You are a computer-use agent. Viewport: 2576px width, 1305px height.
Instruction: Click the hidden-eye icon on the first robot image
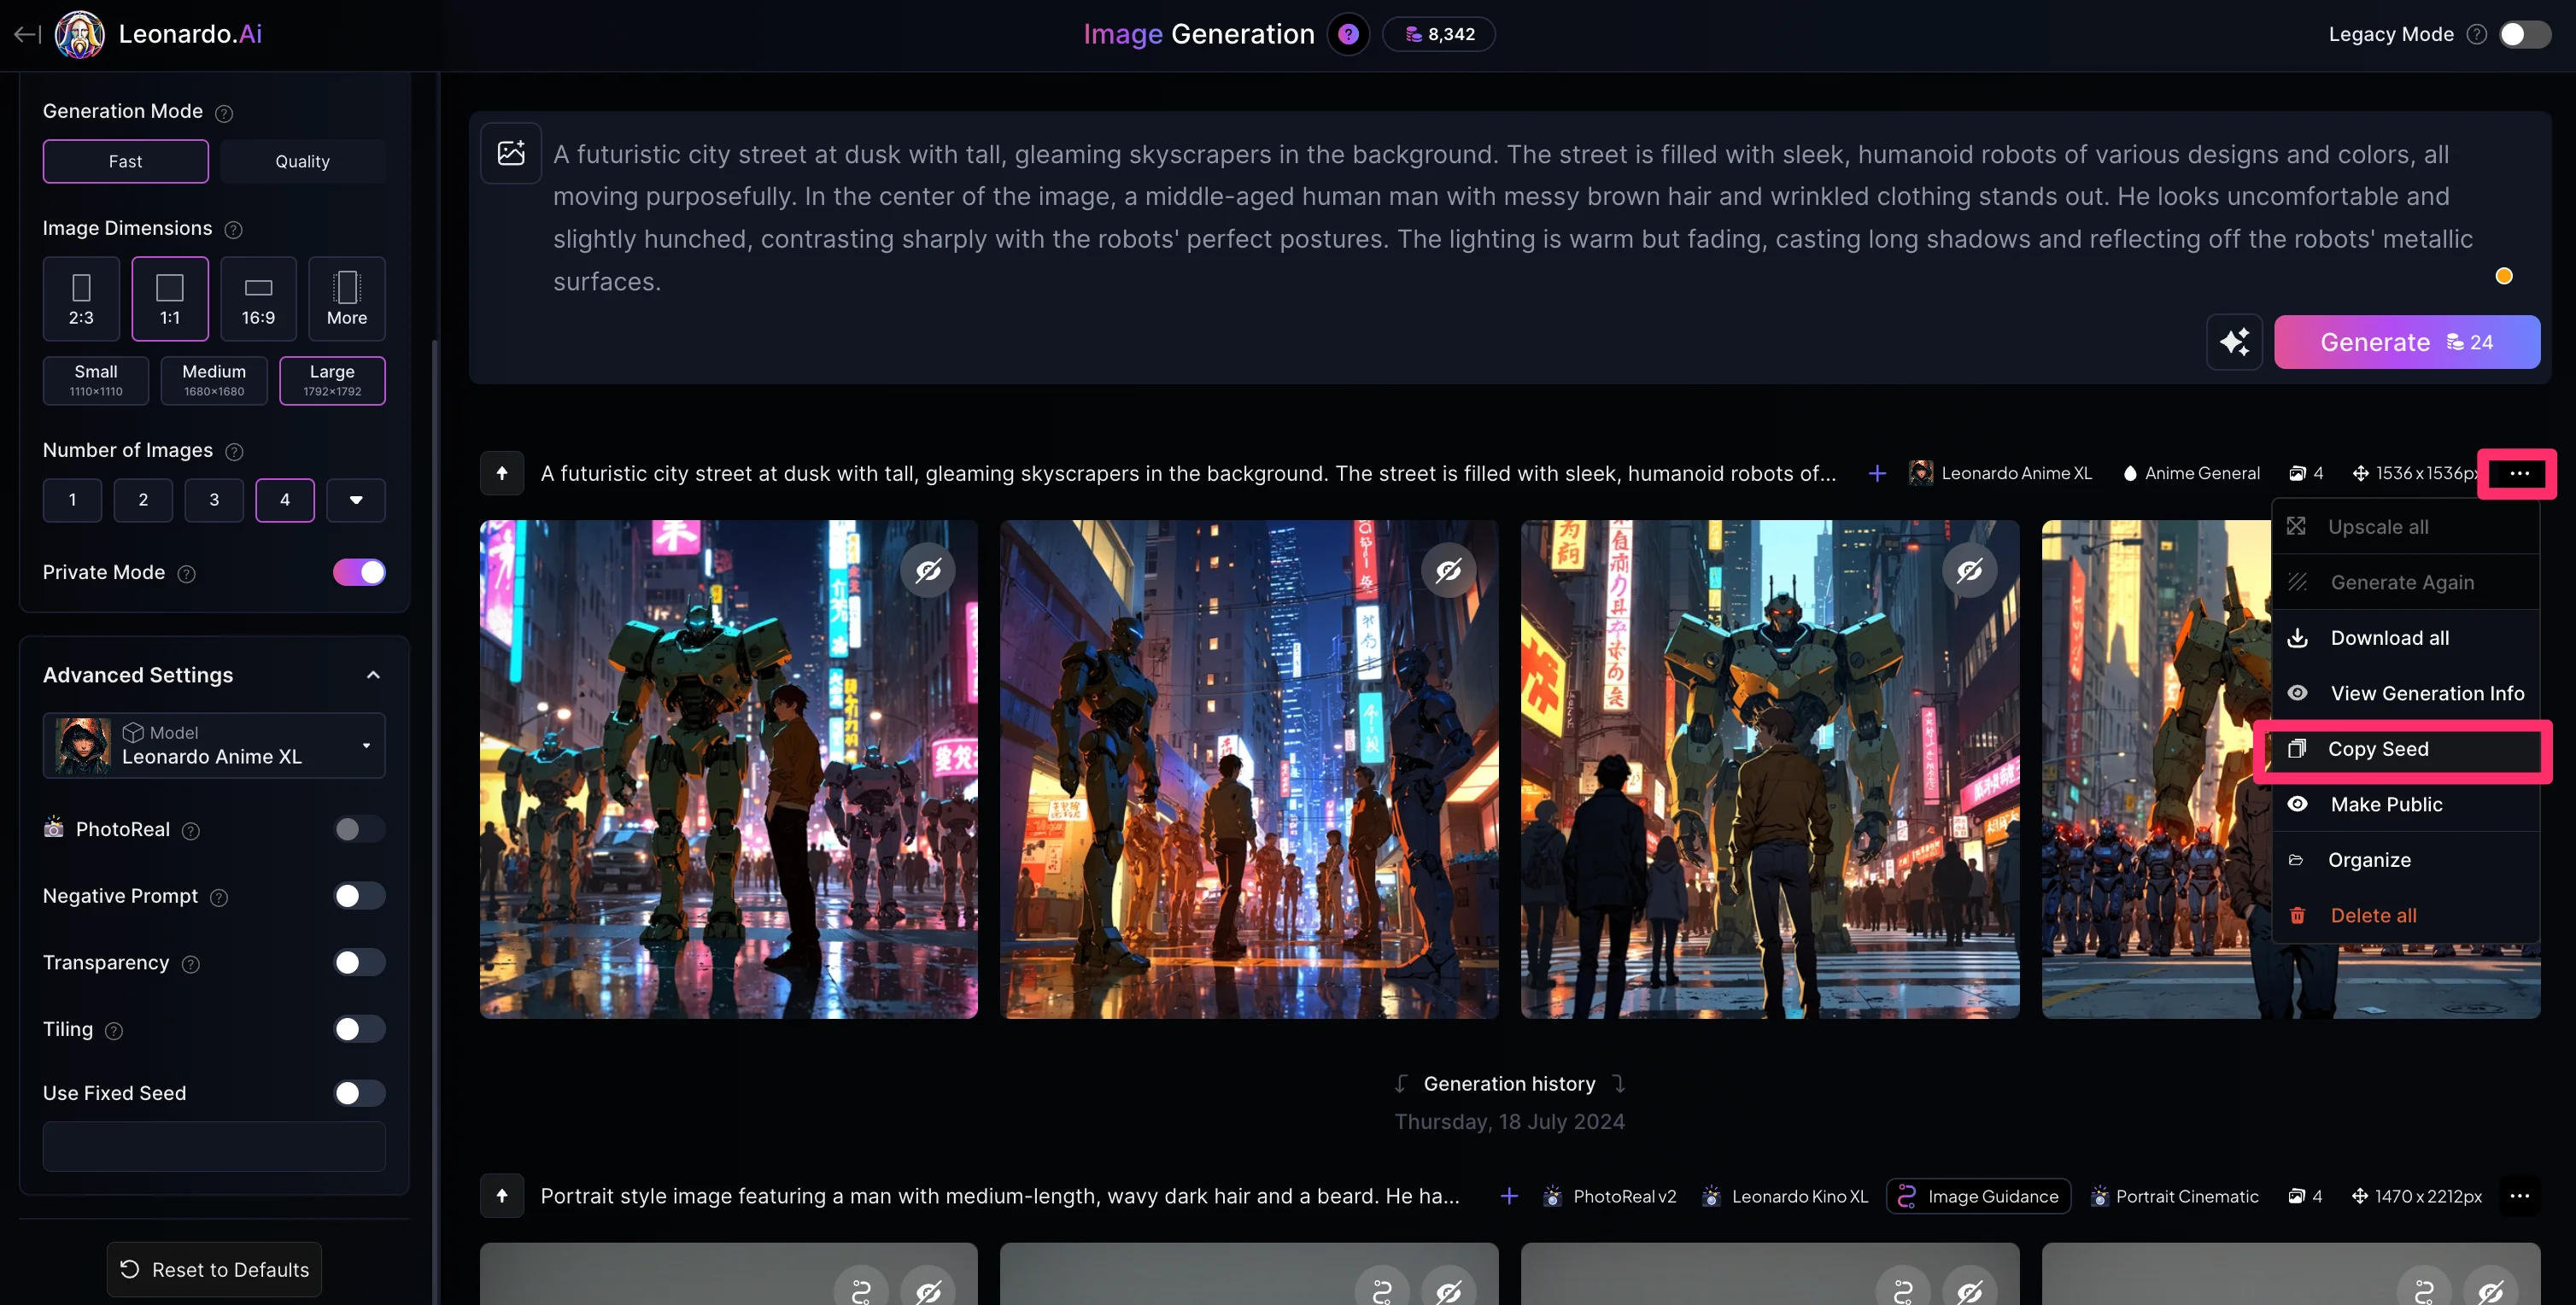point(928,570)
